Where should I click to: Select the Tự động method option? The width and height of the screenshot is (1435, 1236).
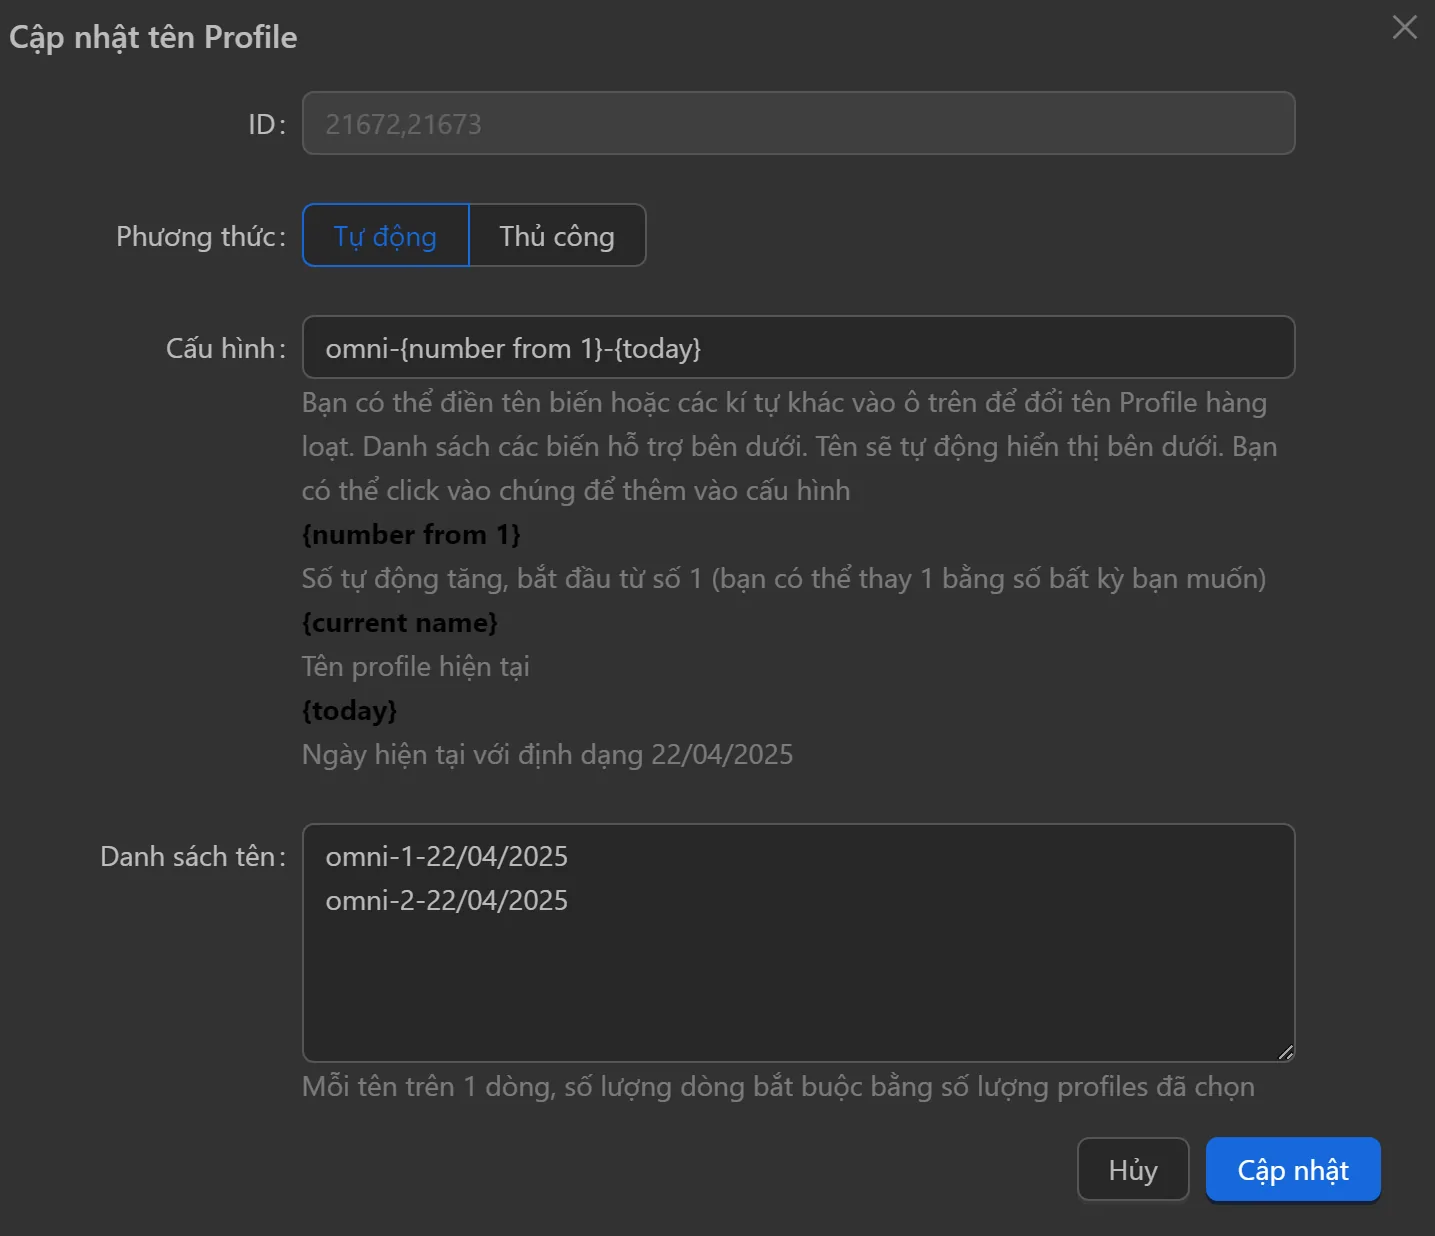385,236
